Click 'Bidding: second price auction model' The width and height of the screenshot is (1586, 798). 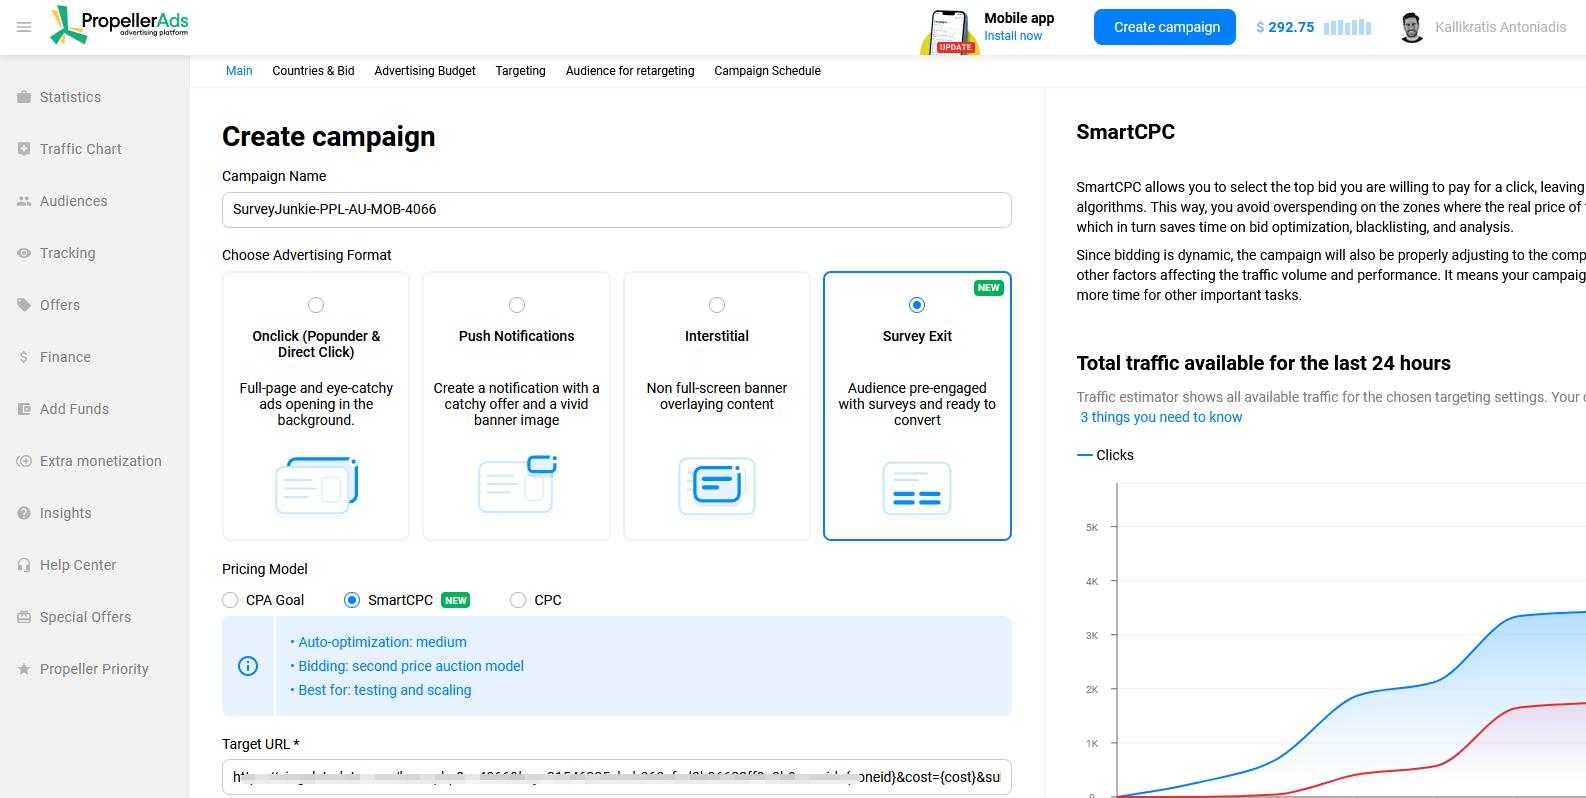pyautogui.click(x=410, y=666)
